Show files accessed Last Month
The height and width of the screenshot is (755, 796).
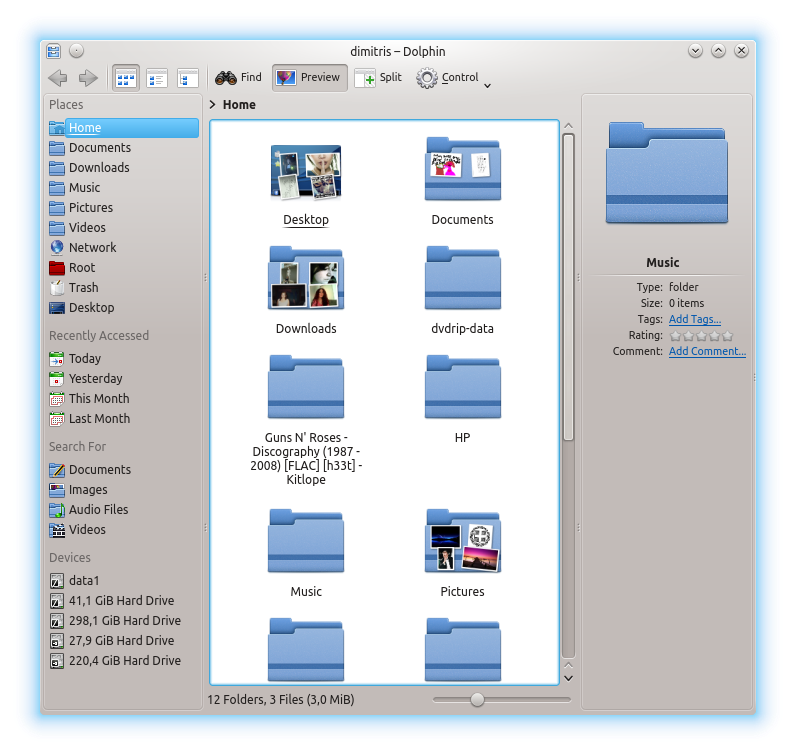pos(123,419)
